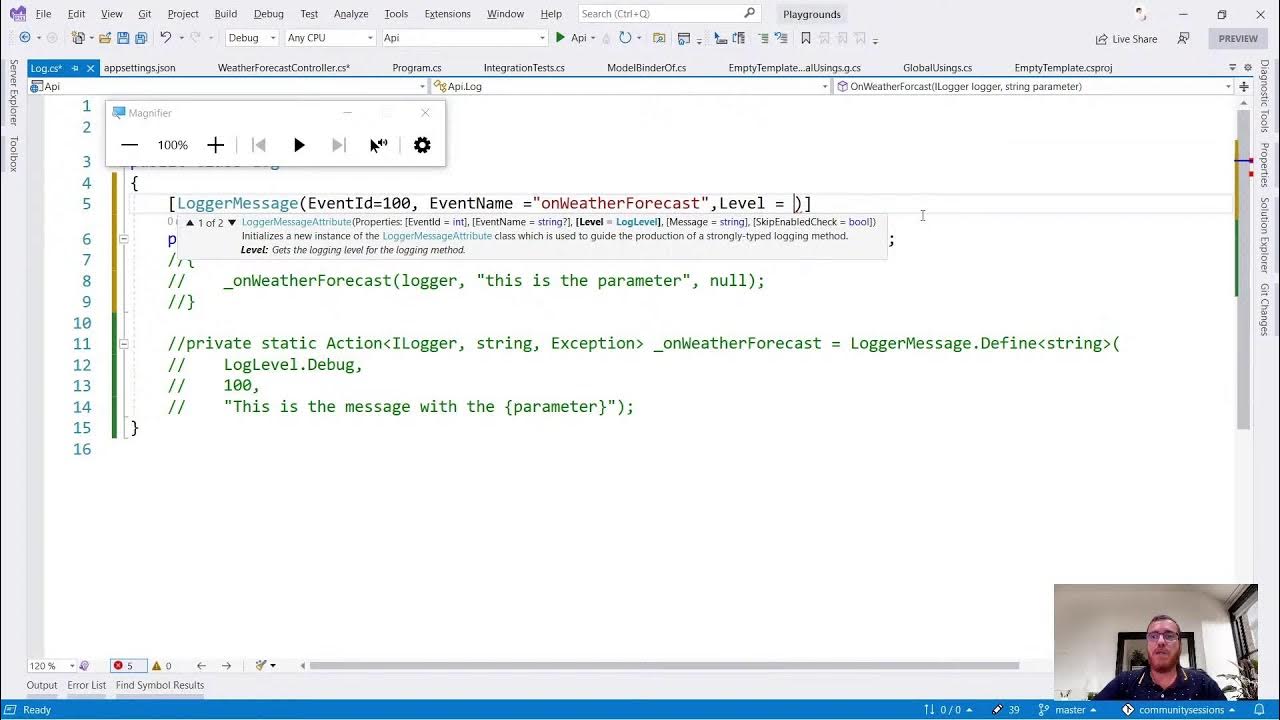Open the ModelBinderOf.cs tab
Viewport: 1280px width, 720px height.
[647, 68]
